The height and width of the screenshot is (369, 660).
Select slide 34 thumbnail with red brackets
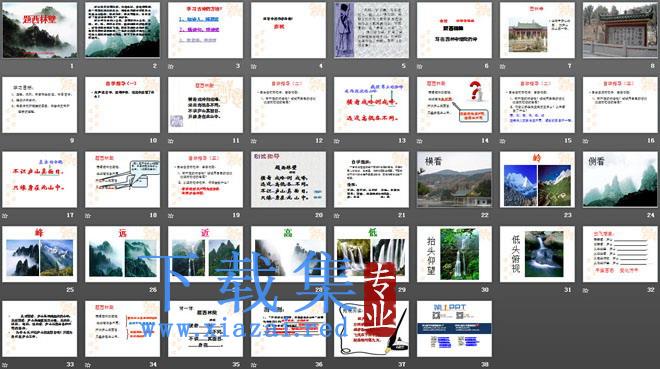coord(122,329)
